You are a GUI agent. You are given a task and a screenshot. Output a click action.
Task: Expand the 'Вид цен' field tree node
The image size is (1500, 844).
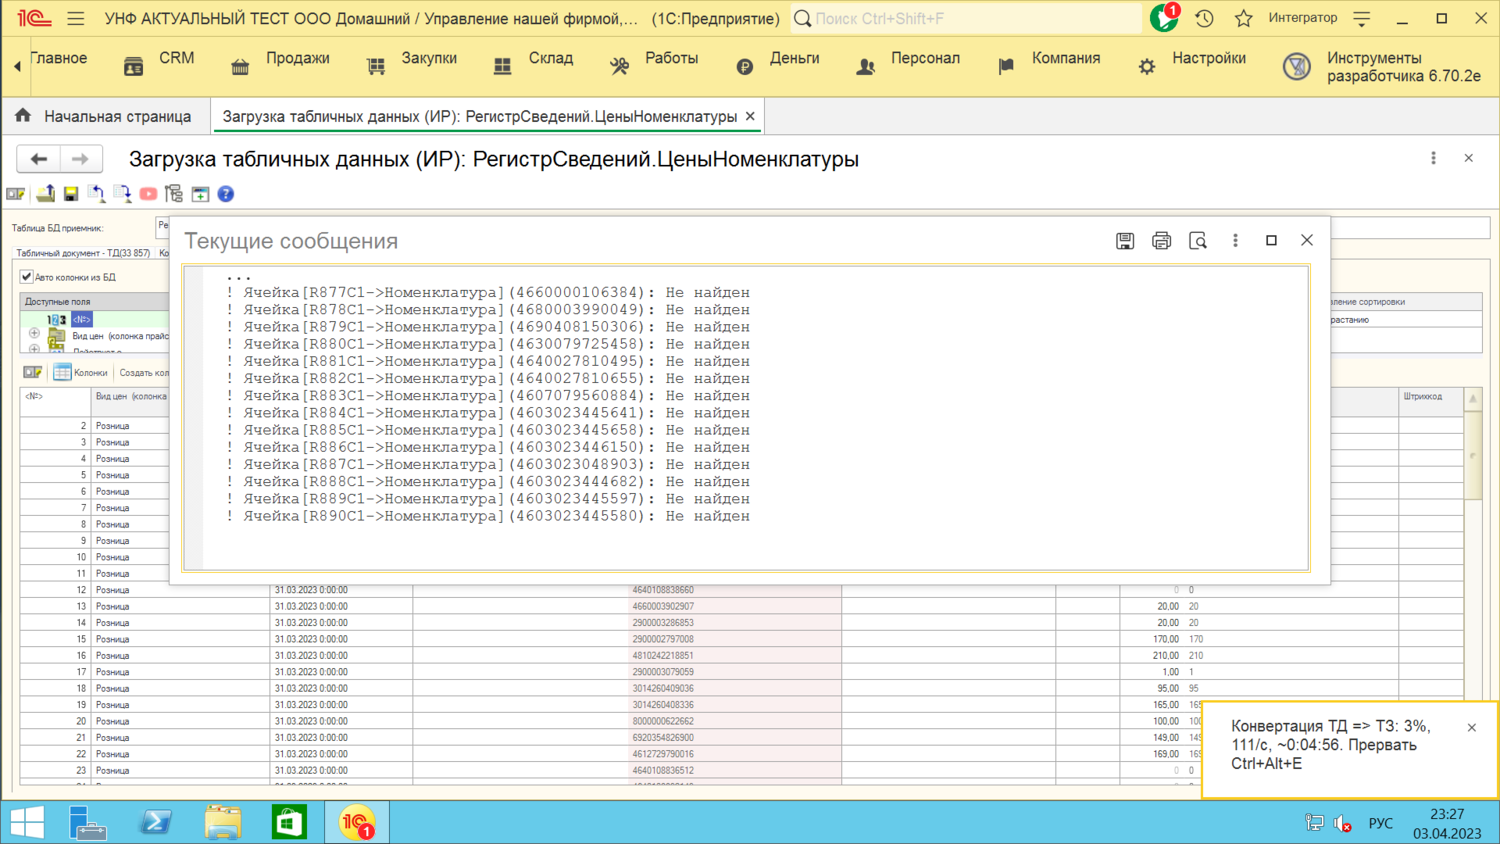34,334
